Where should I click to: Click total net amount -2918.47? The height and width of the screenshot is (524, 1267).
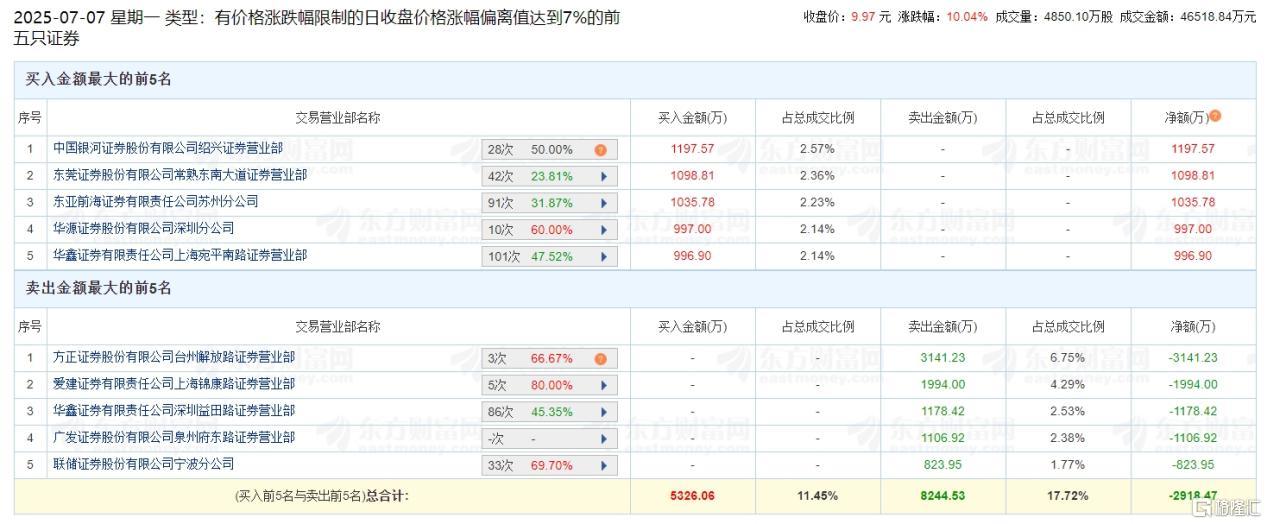coord(1192,495)
